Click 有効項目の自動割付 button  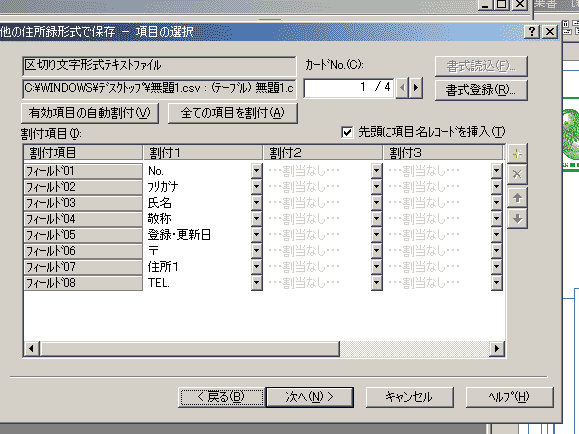[90, 113]
